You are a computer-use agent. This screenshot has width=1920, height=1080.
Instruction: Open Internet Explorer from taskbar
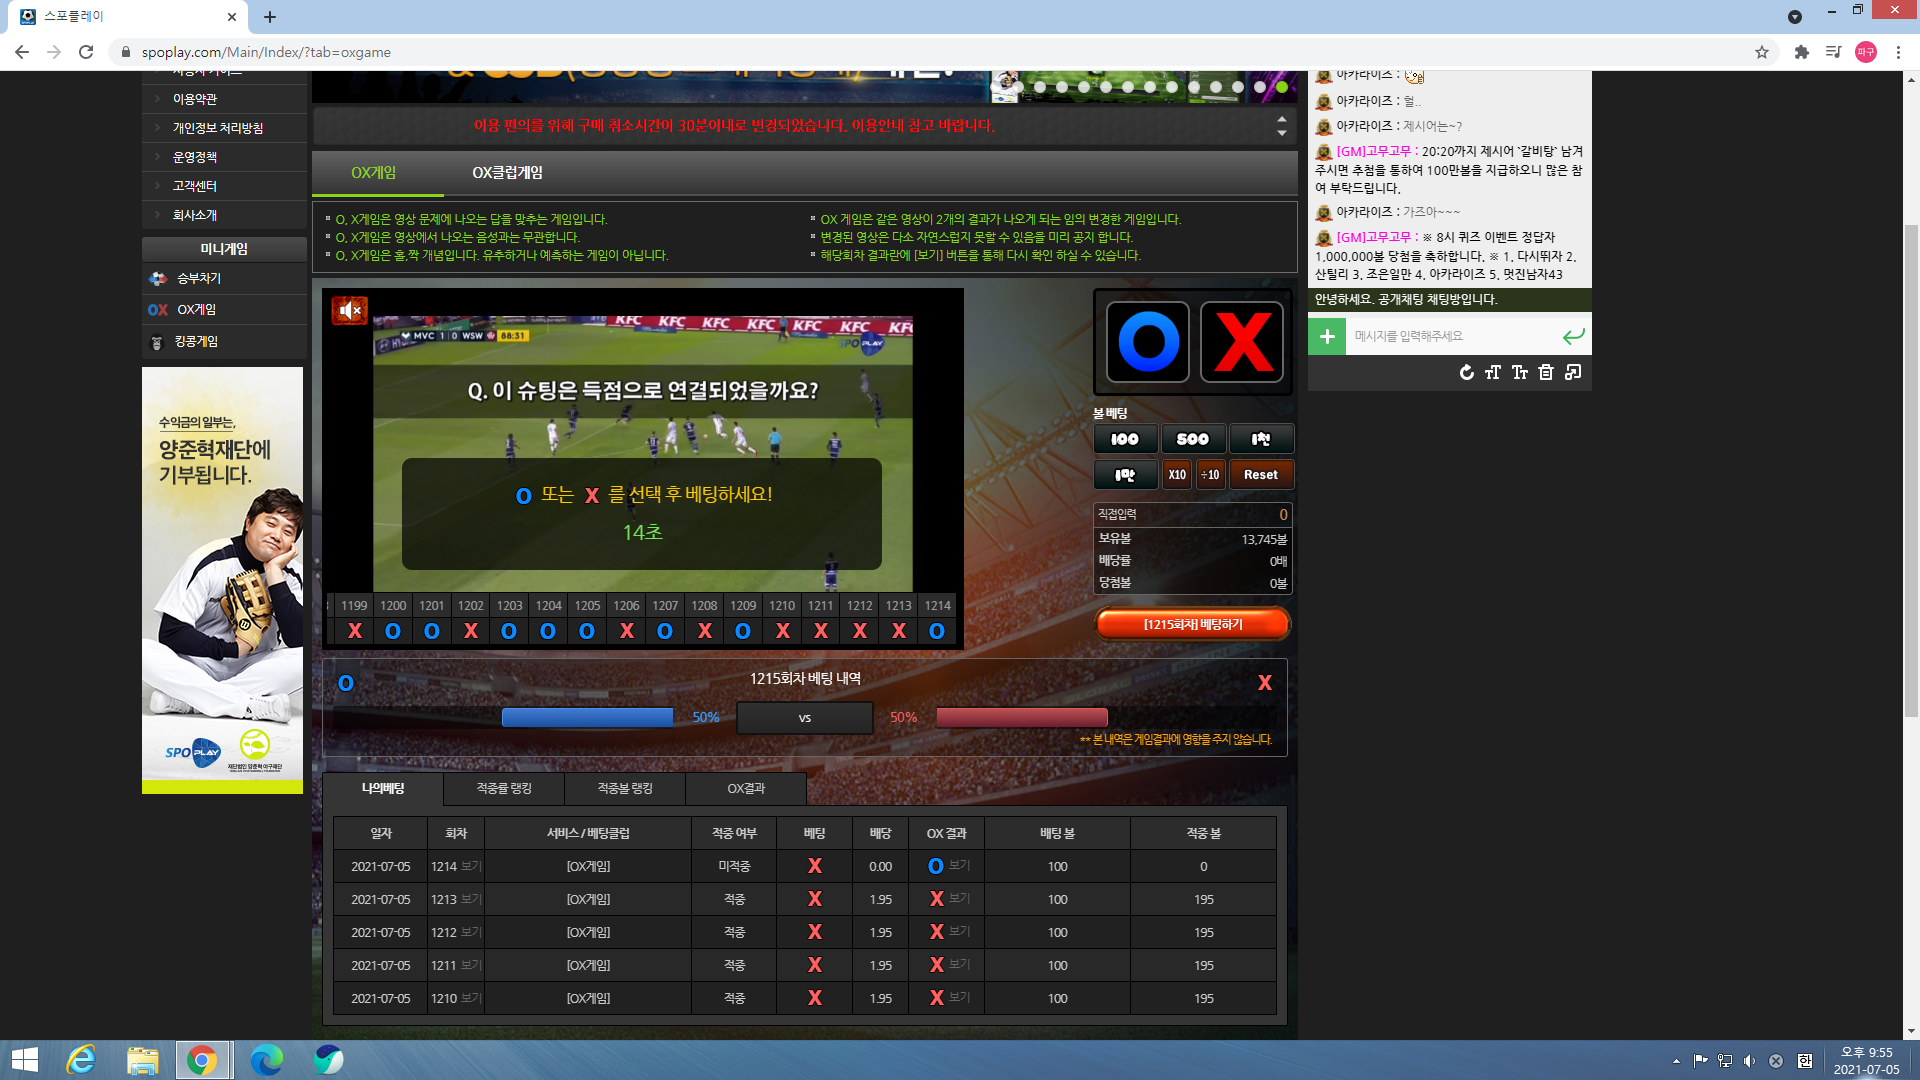[80, 1060]
